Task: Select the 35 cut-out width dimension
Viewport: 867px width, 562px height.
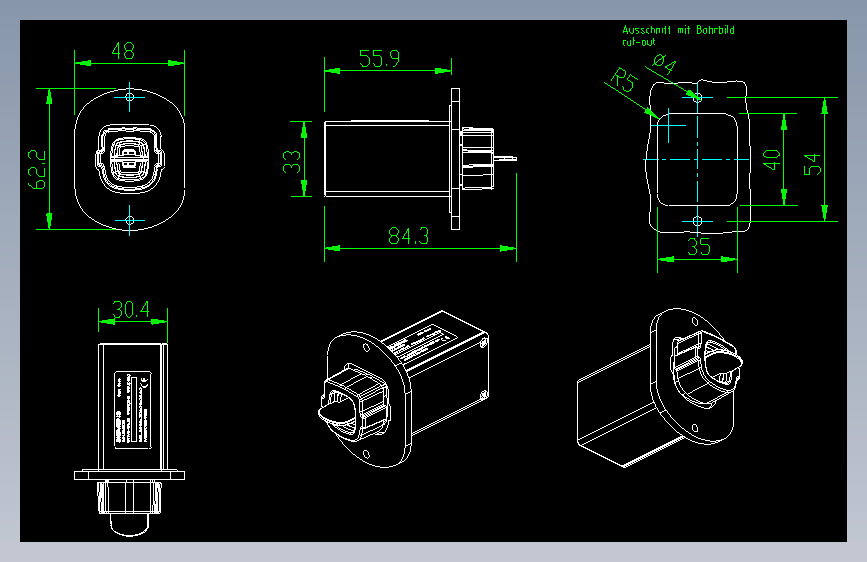Action: (699, 247)
